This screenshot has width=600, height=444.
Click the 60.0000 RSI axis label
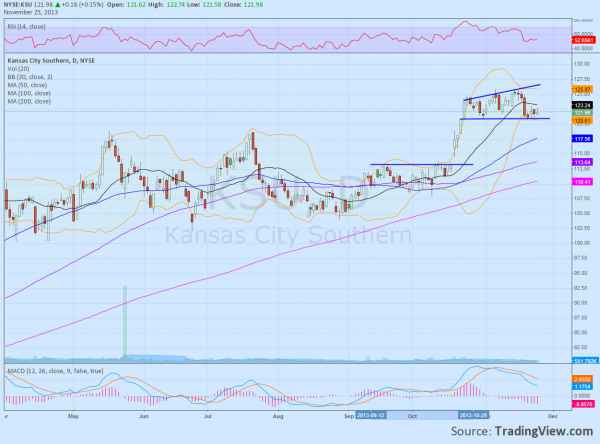(x=584, y=34)
